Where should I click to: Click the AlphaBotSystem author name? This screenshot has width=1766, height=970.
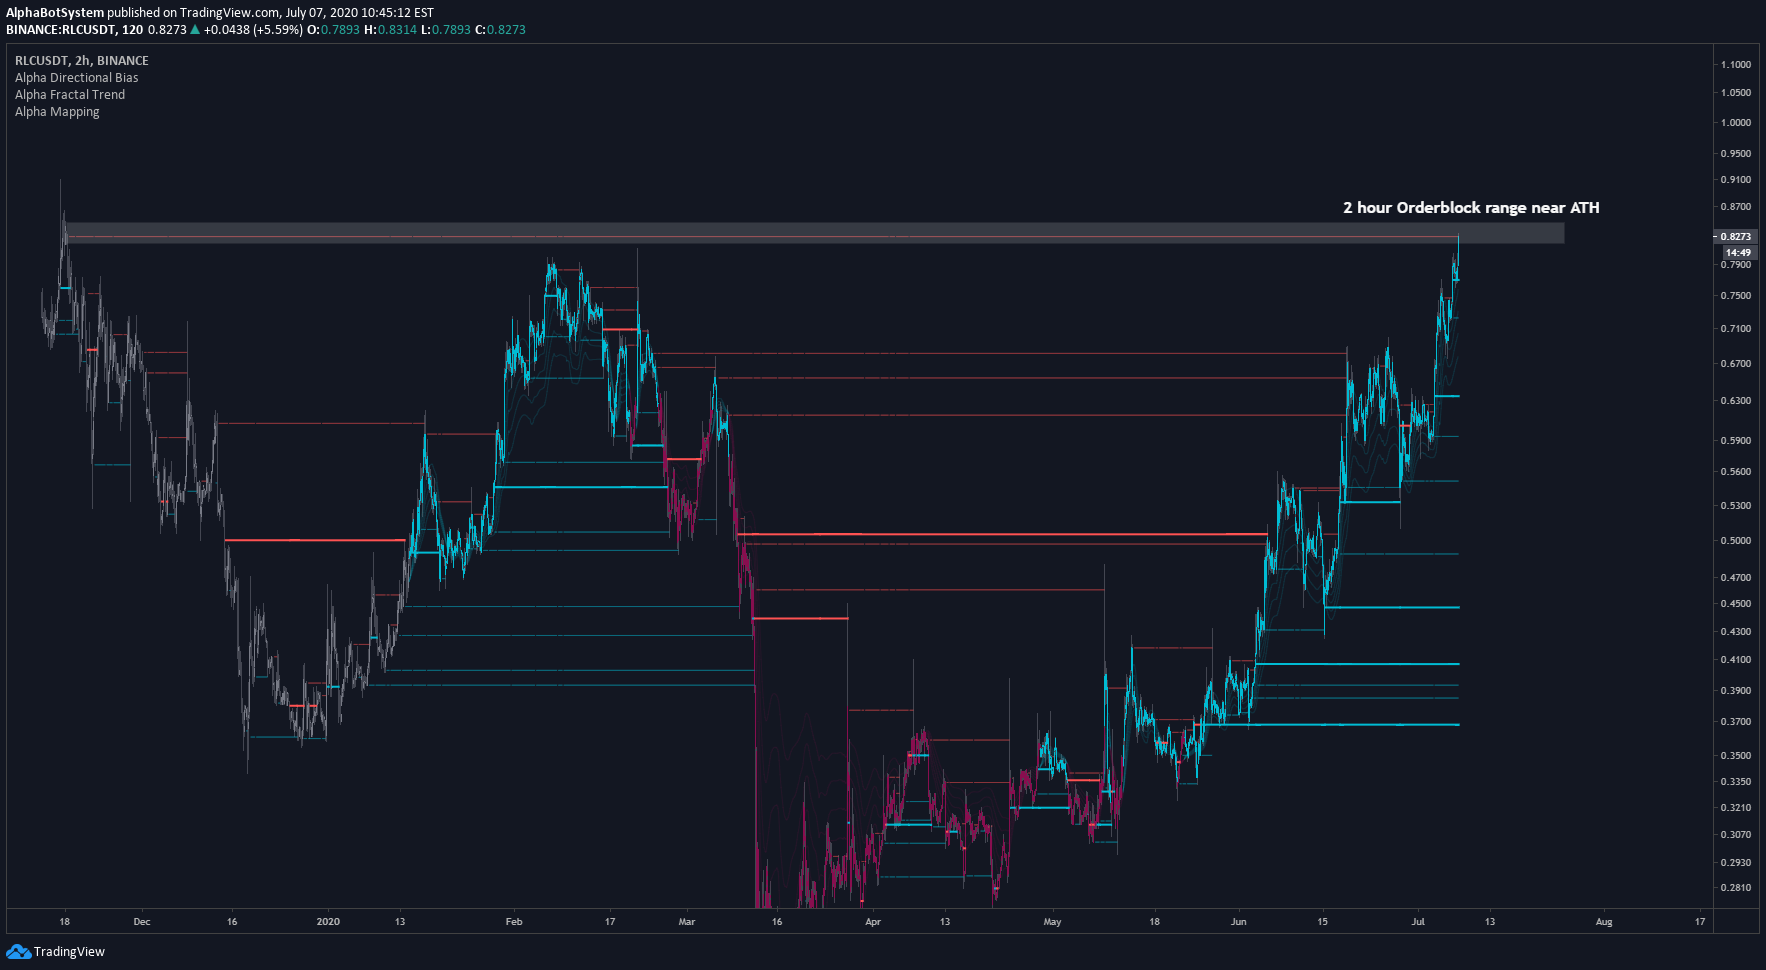tap(55, 13)
